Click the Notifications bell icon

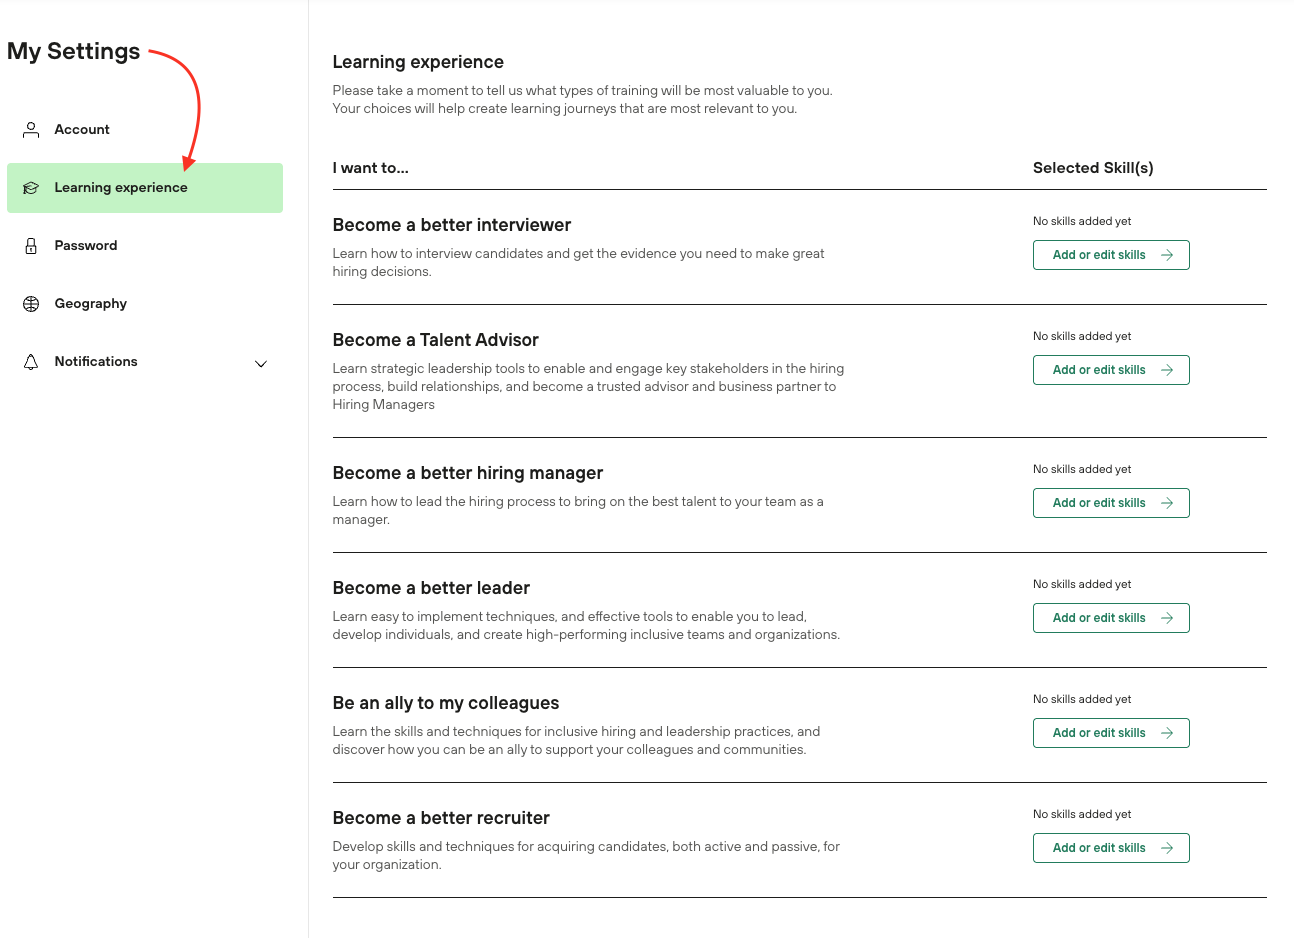point(31,362)
